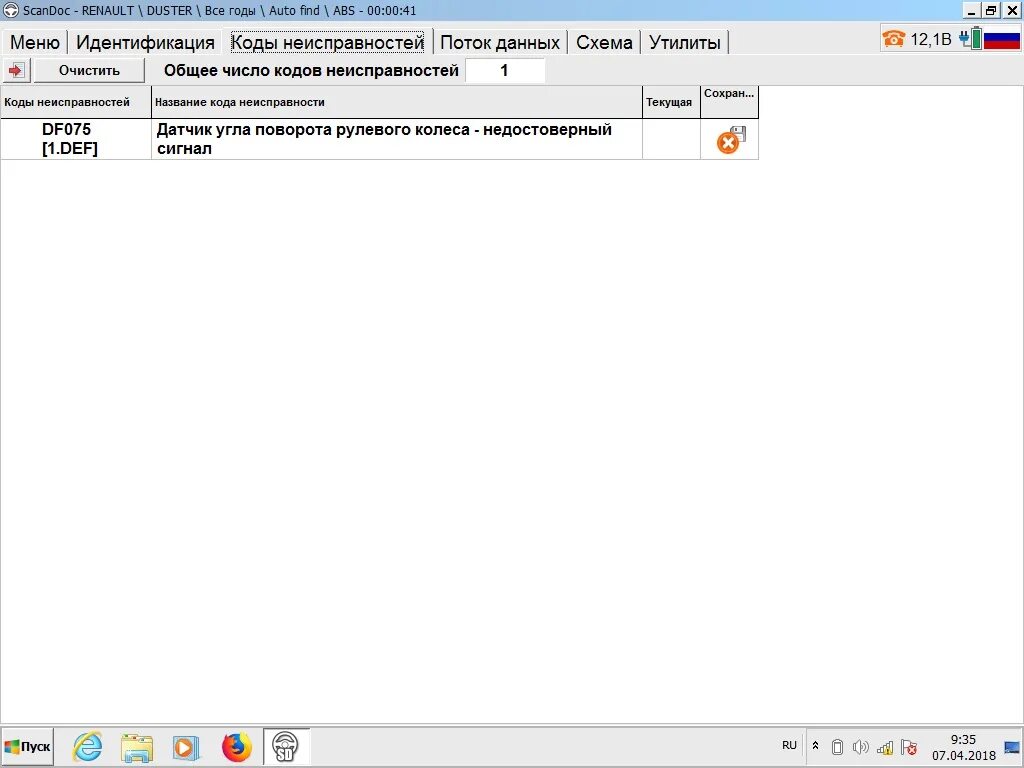The height and width of the screenshot is (768, 1024).
Task: Click the battery voltage 12,1В indicator
Action: click(931, 40)
